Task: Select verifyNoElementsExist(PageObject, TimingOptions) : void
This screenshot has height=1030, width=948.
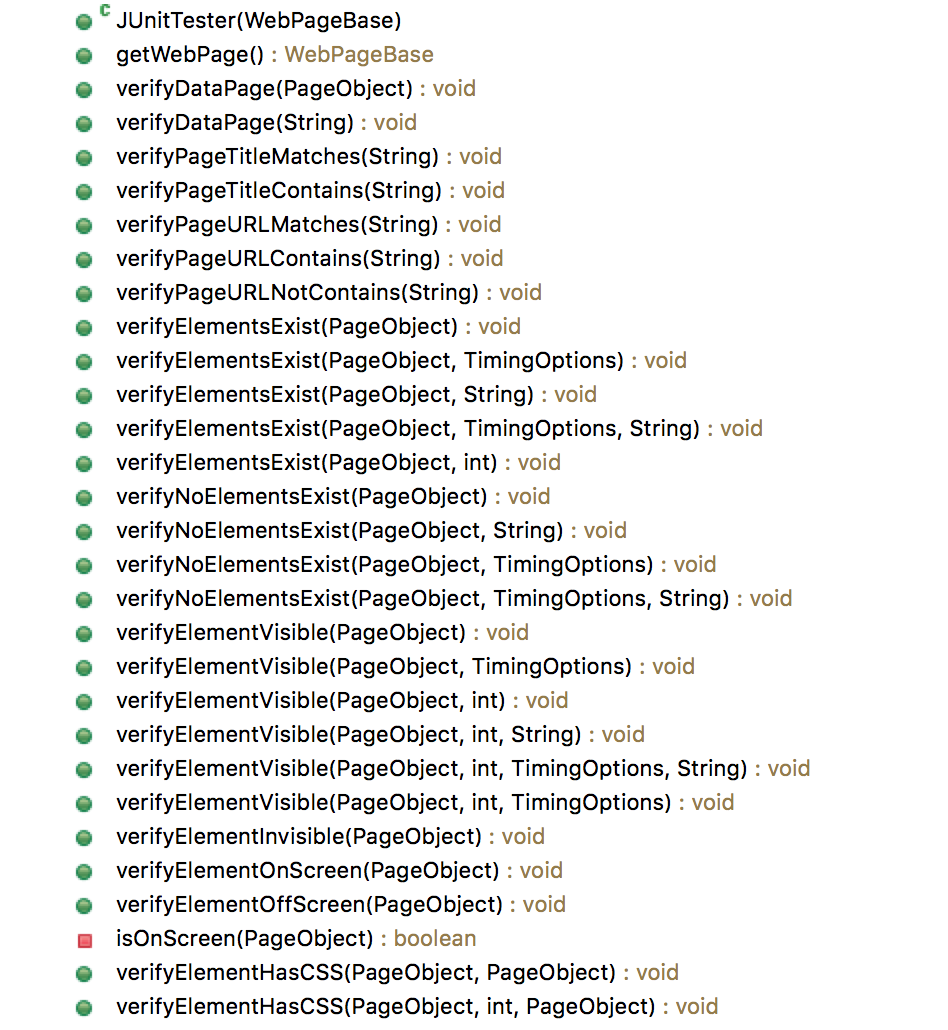Action: click(x=417, y=565)
